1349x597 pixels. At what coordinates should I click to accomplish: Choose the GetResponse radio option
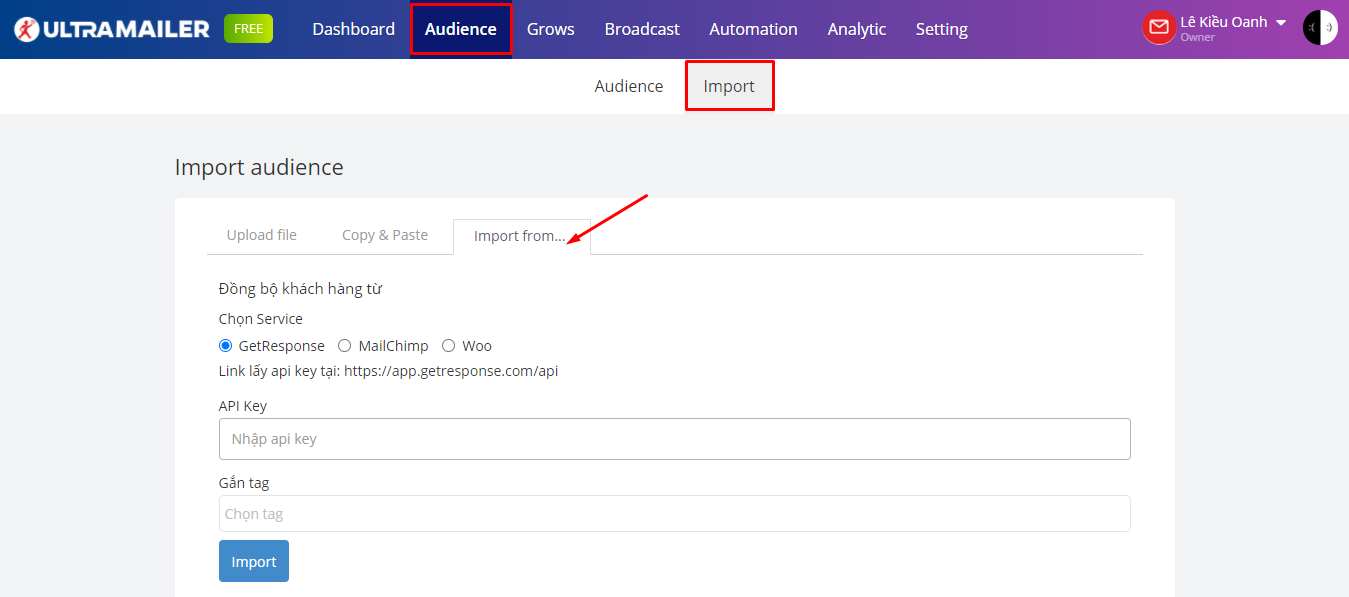pyautogui.click(x=225, y=346)
